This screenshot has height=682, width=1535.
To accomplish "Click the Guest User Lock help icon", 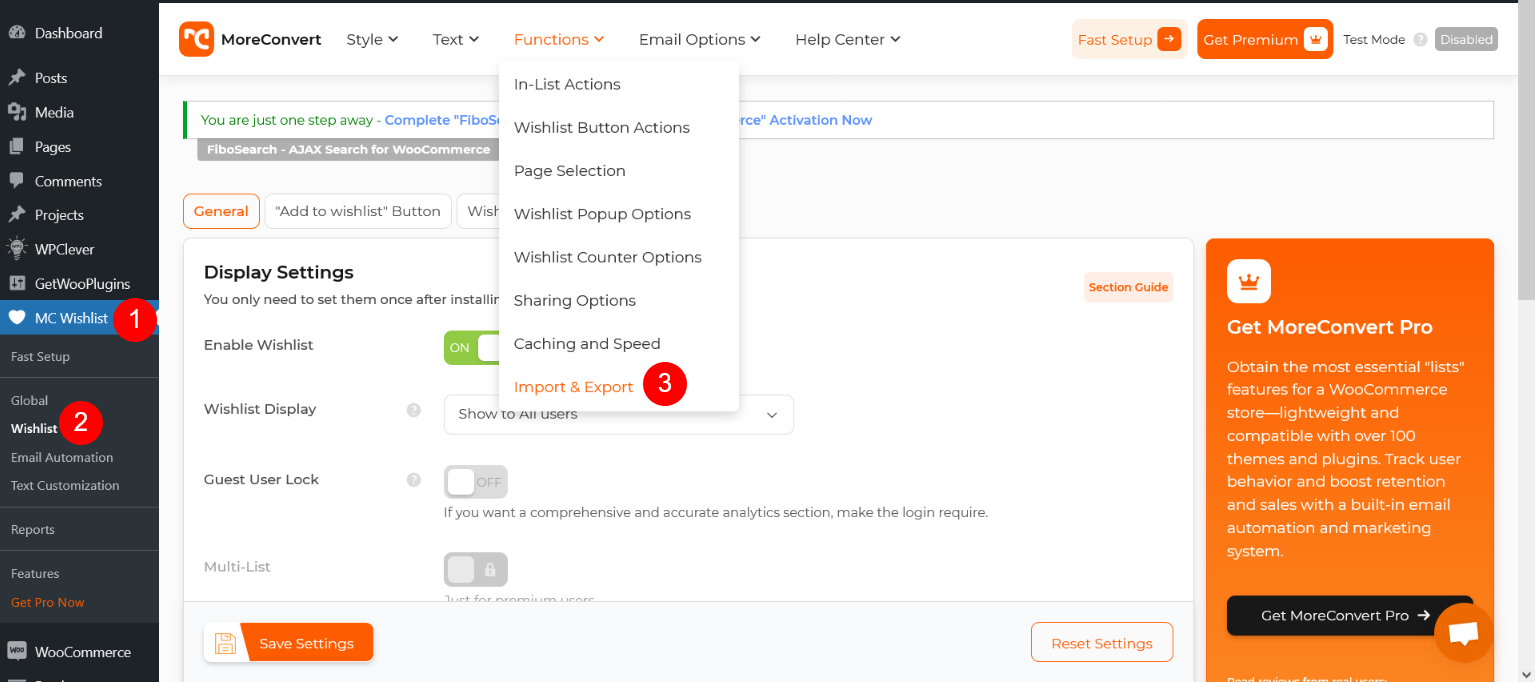I will coord(414,480).
